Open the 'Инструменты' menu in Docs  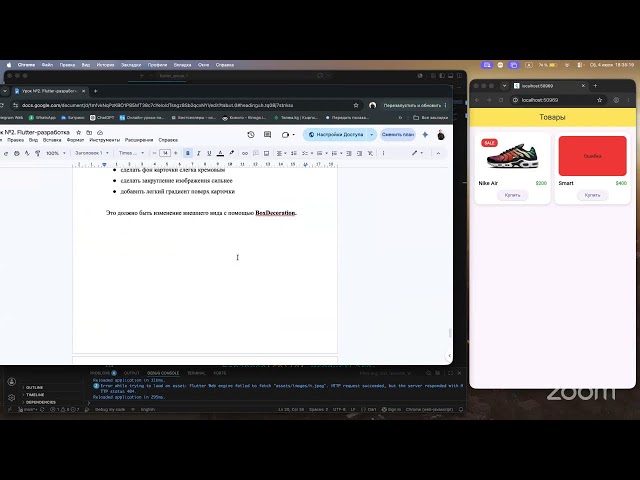click(x=104, y=140)
